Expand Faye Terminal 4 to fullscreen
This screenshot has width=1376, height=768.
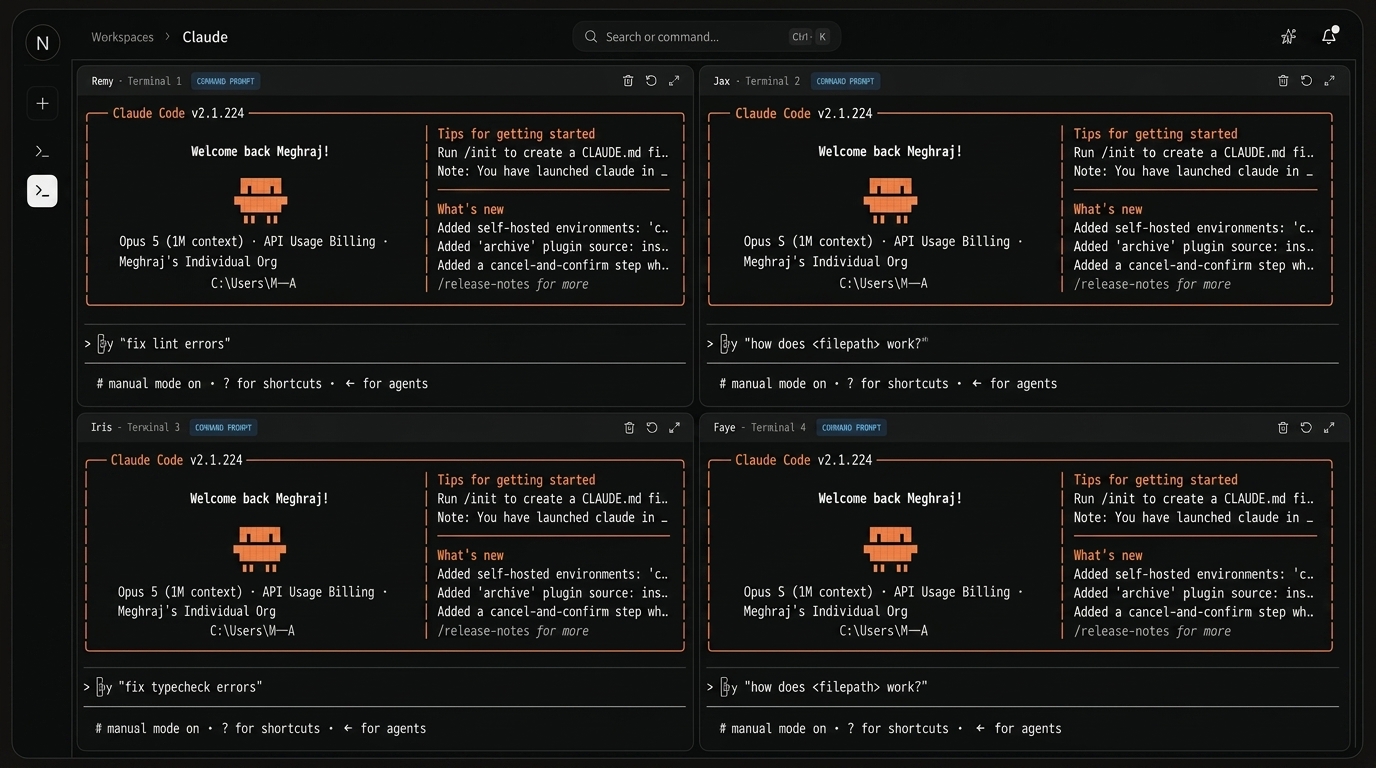point(1329,428)
